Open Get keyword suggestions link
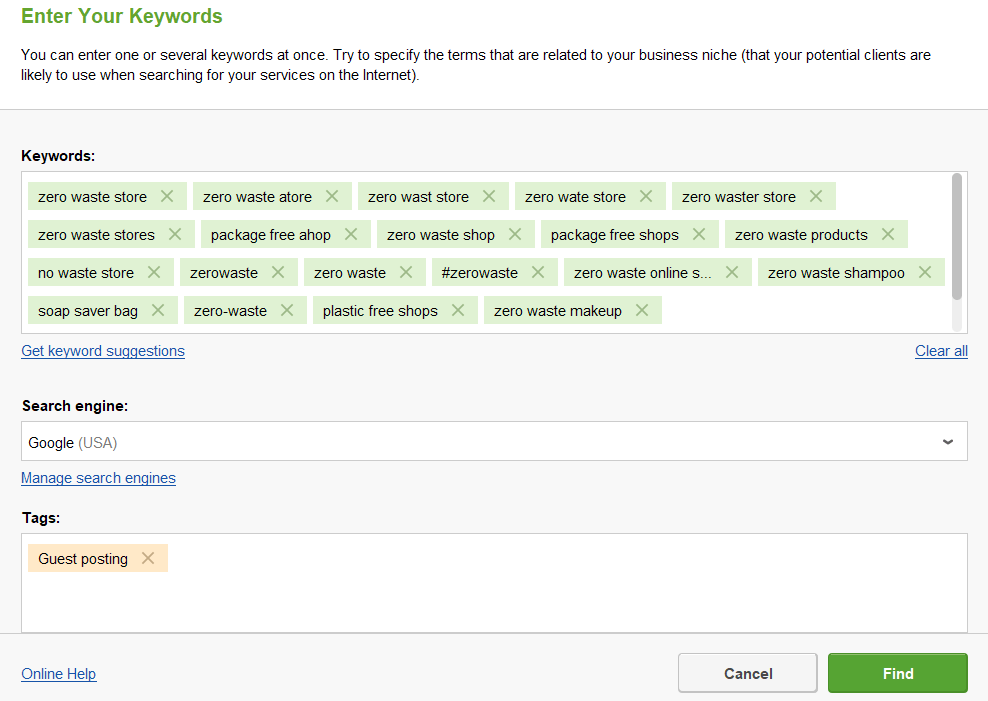Viewport: 988px width, 701px height. click(103, 351)
